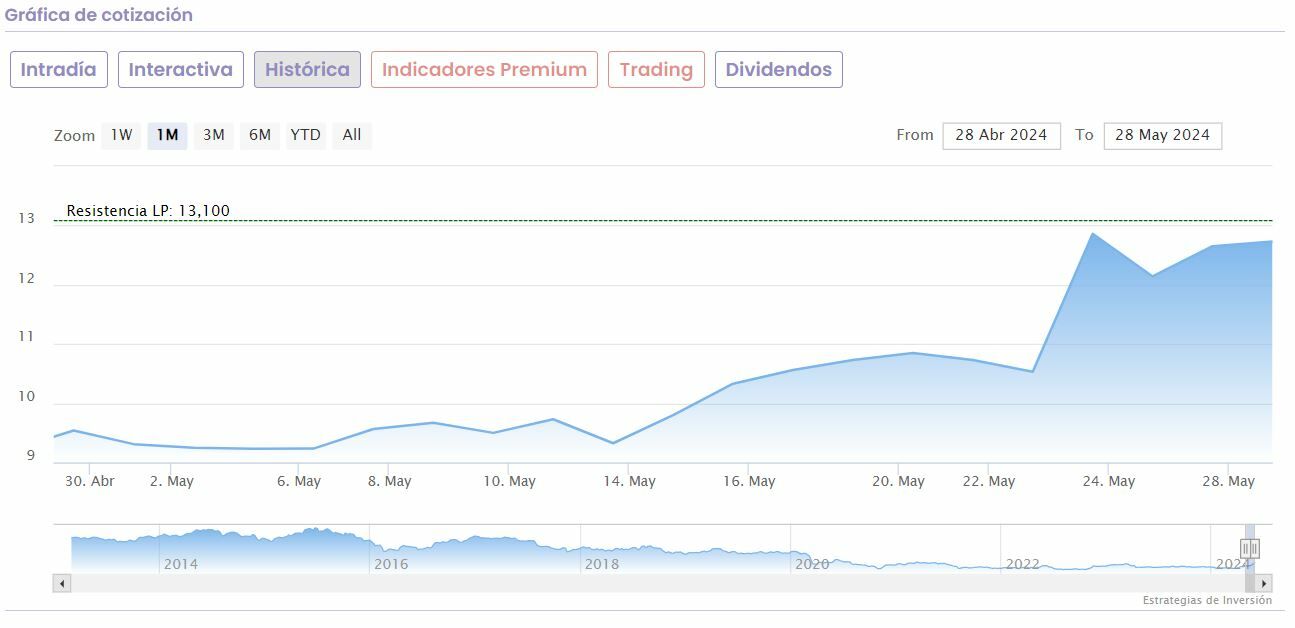
Task: Open the To date field
Action: point(1162,135)
